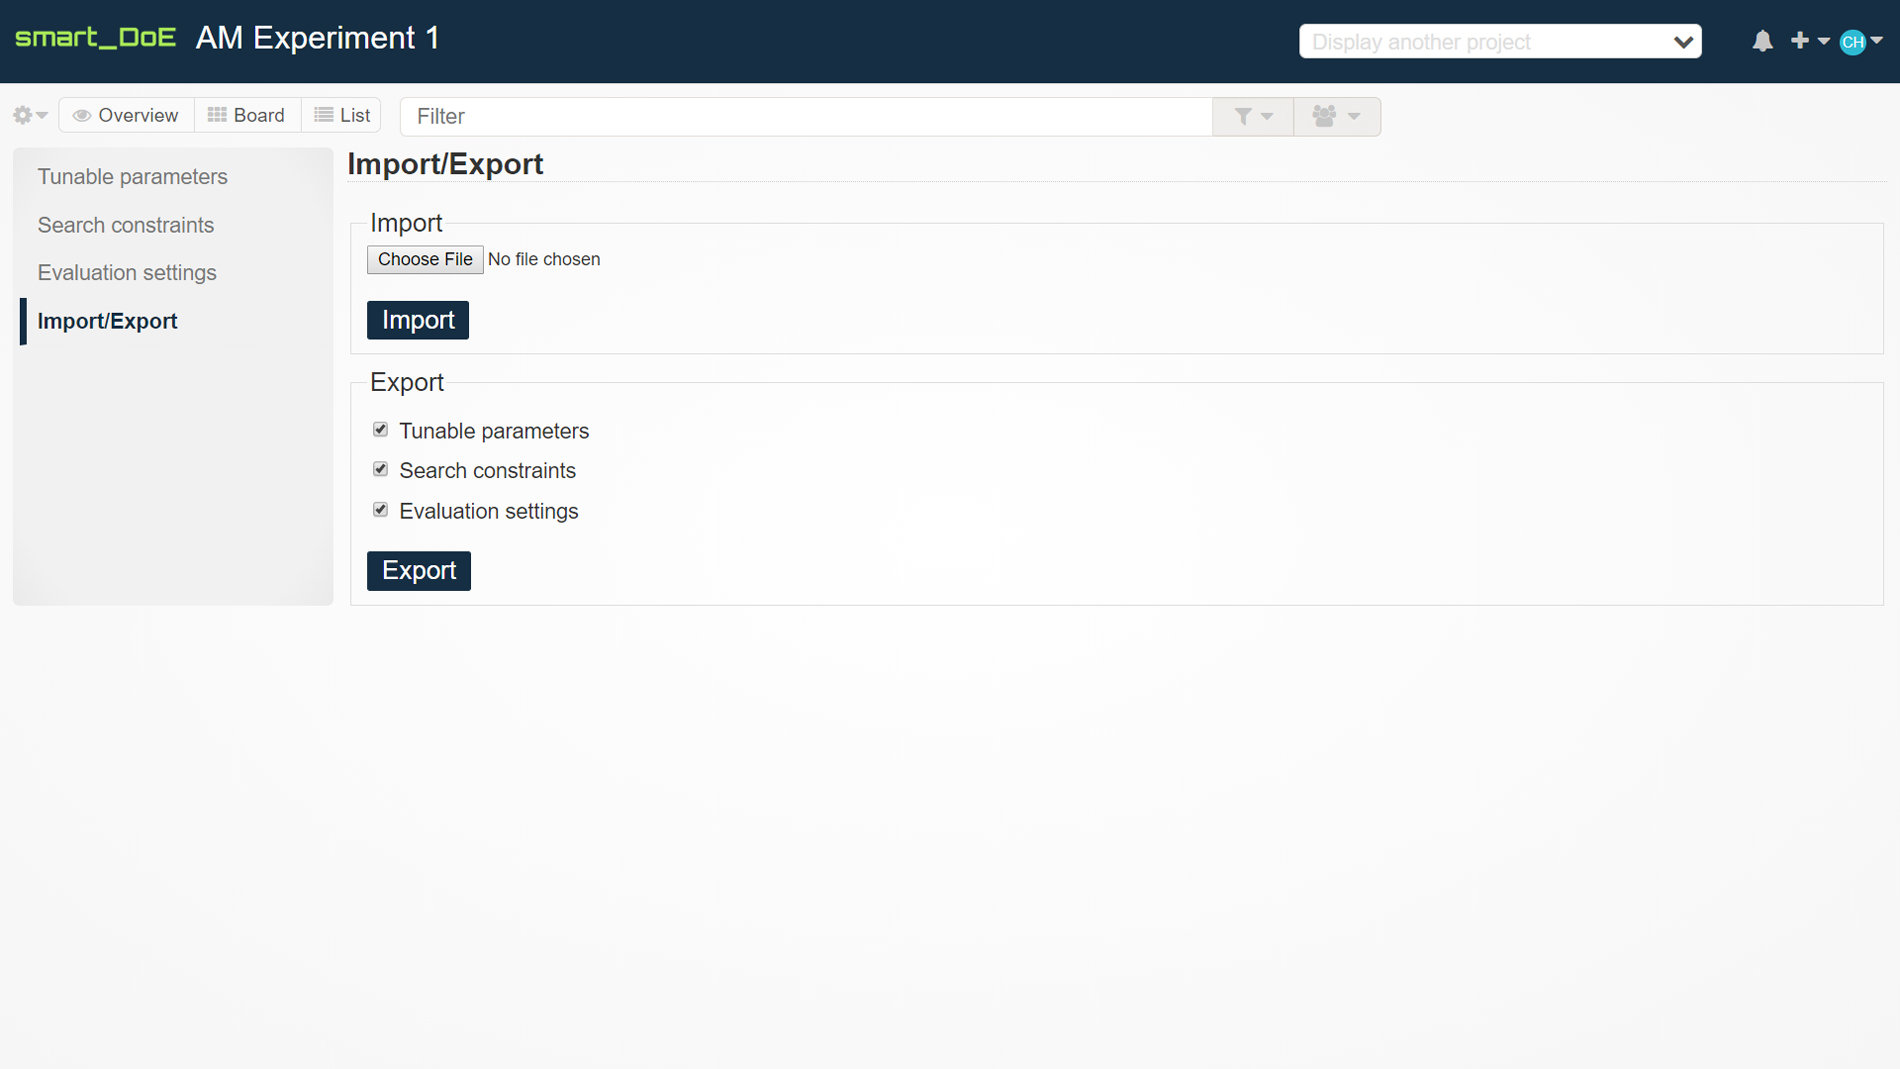Click the dark Import button

coord(418,320)
